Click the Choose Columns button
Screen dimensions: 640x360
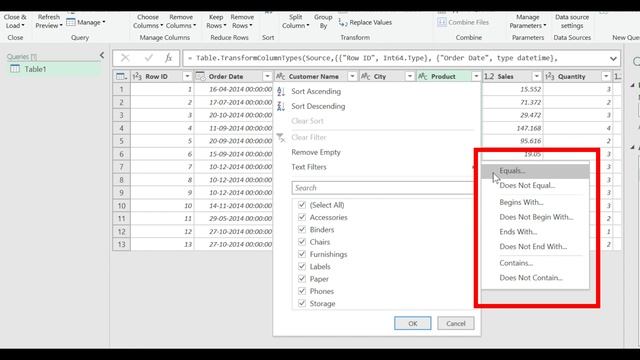148,21
